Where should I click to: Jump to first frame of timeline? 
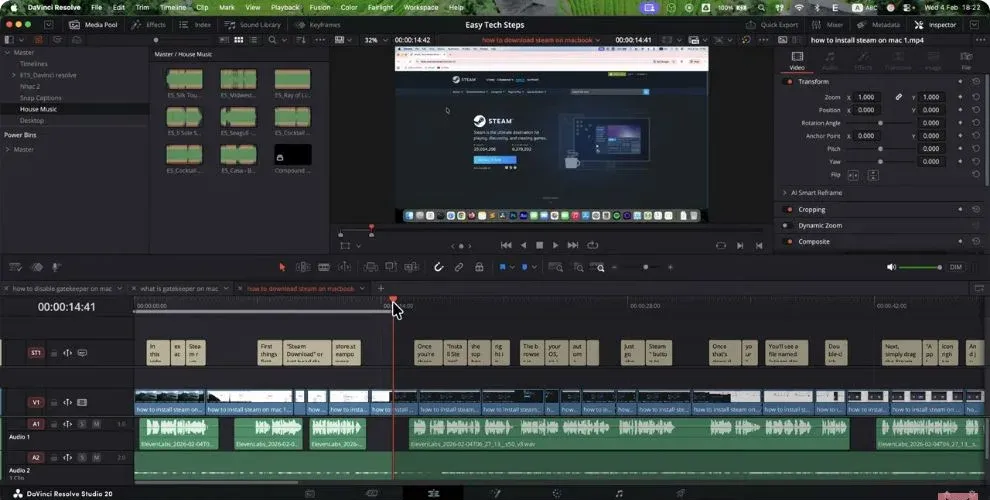coord(506,245)
